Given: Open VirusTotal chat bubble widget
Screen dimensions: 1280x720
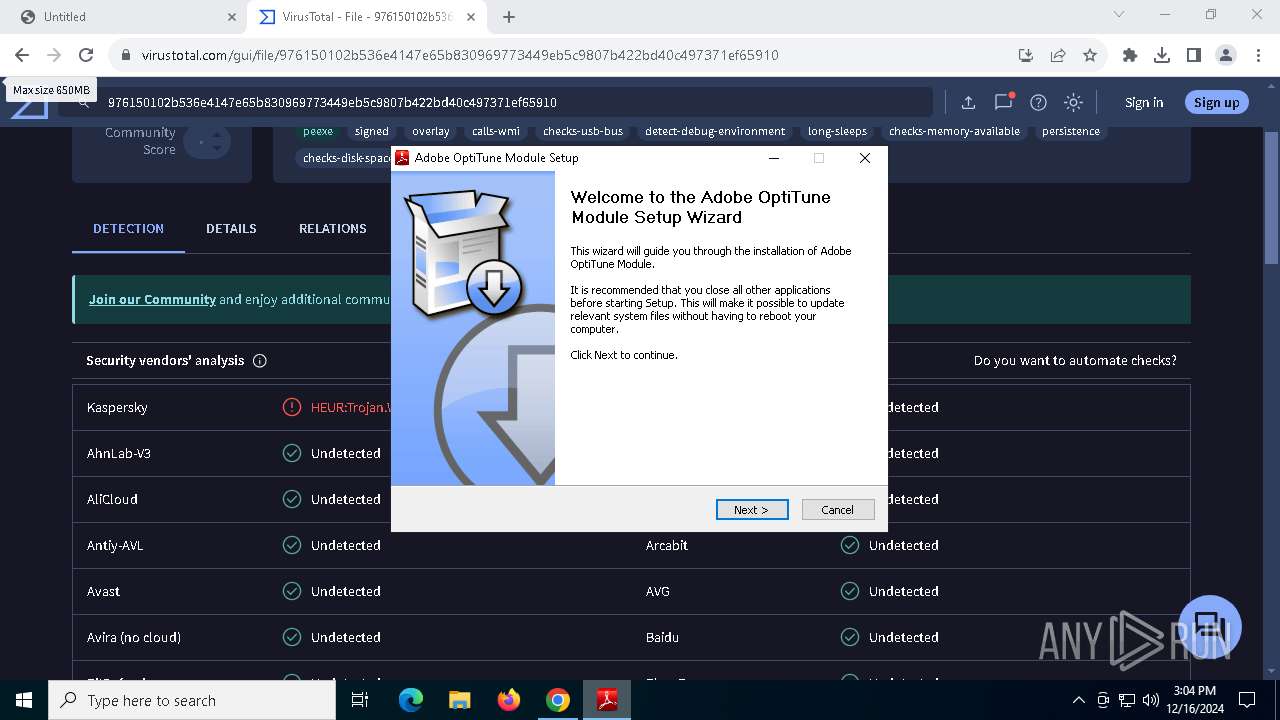Looking at the screenshot, I should click(1210, 626).
